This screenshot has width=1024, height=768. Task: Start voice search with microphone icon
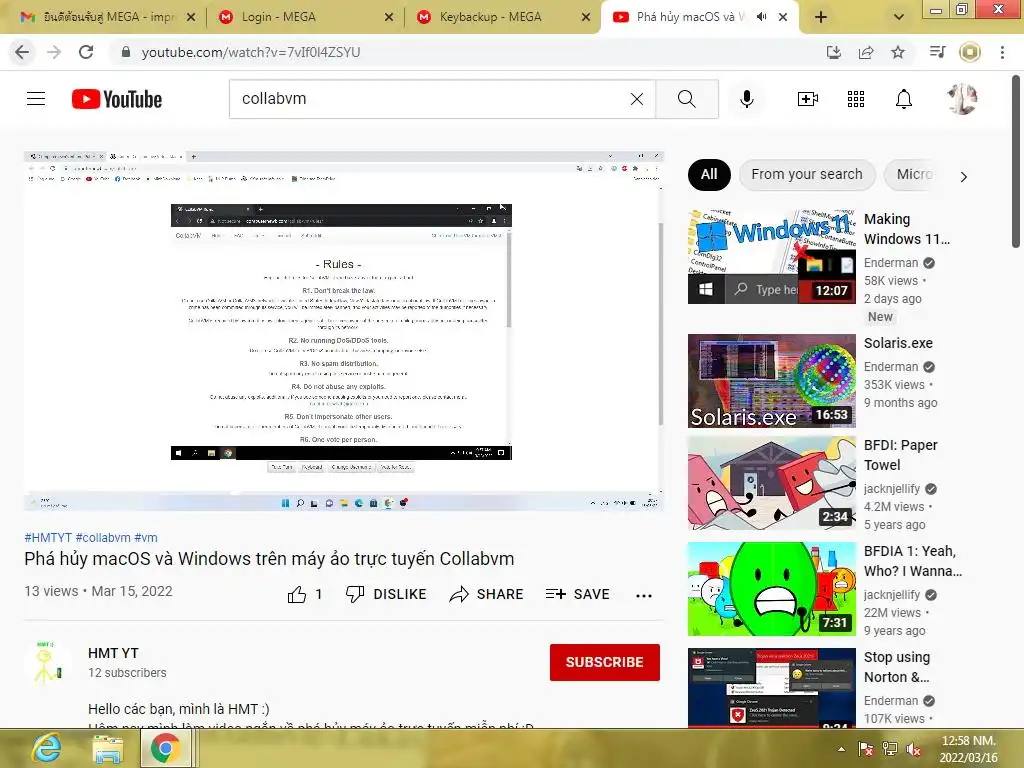tap(746, 99)
